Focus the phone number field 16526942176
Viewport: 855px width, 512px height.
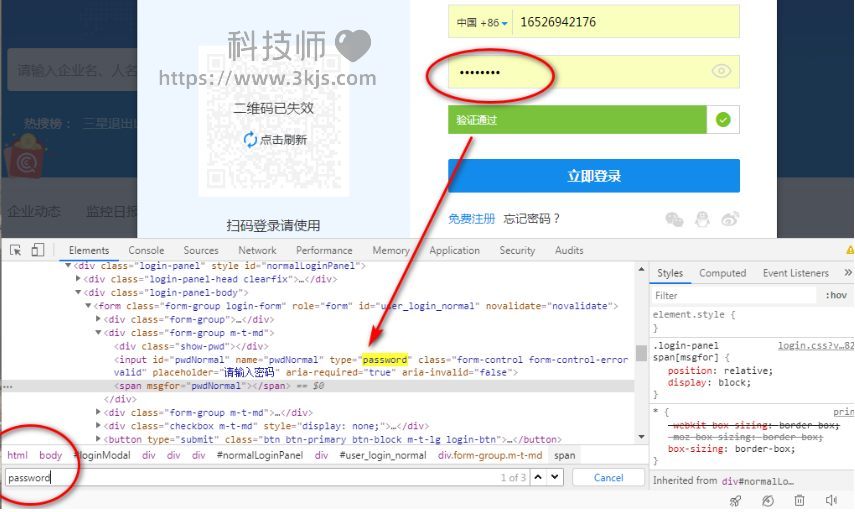pos(626,22)
